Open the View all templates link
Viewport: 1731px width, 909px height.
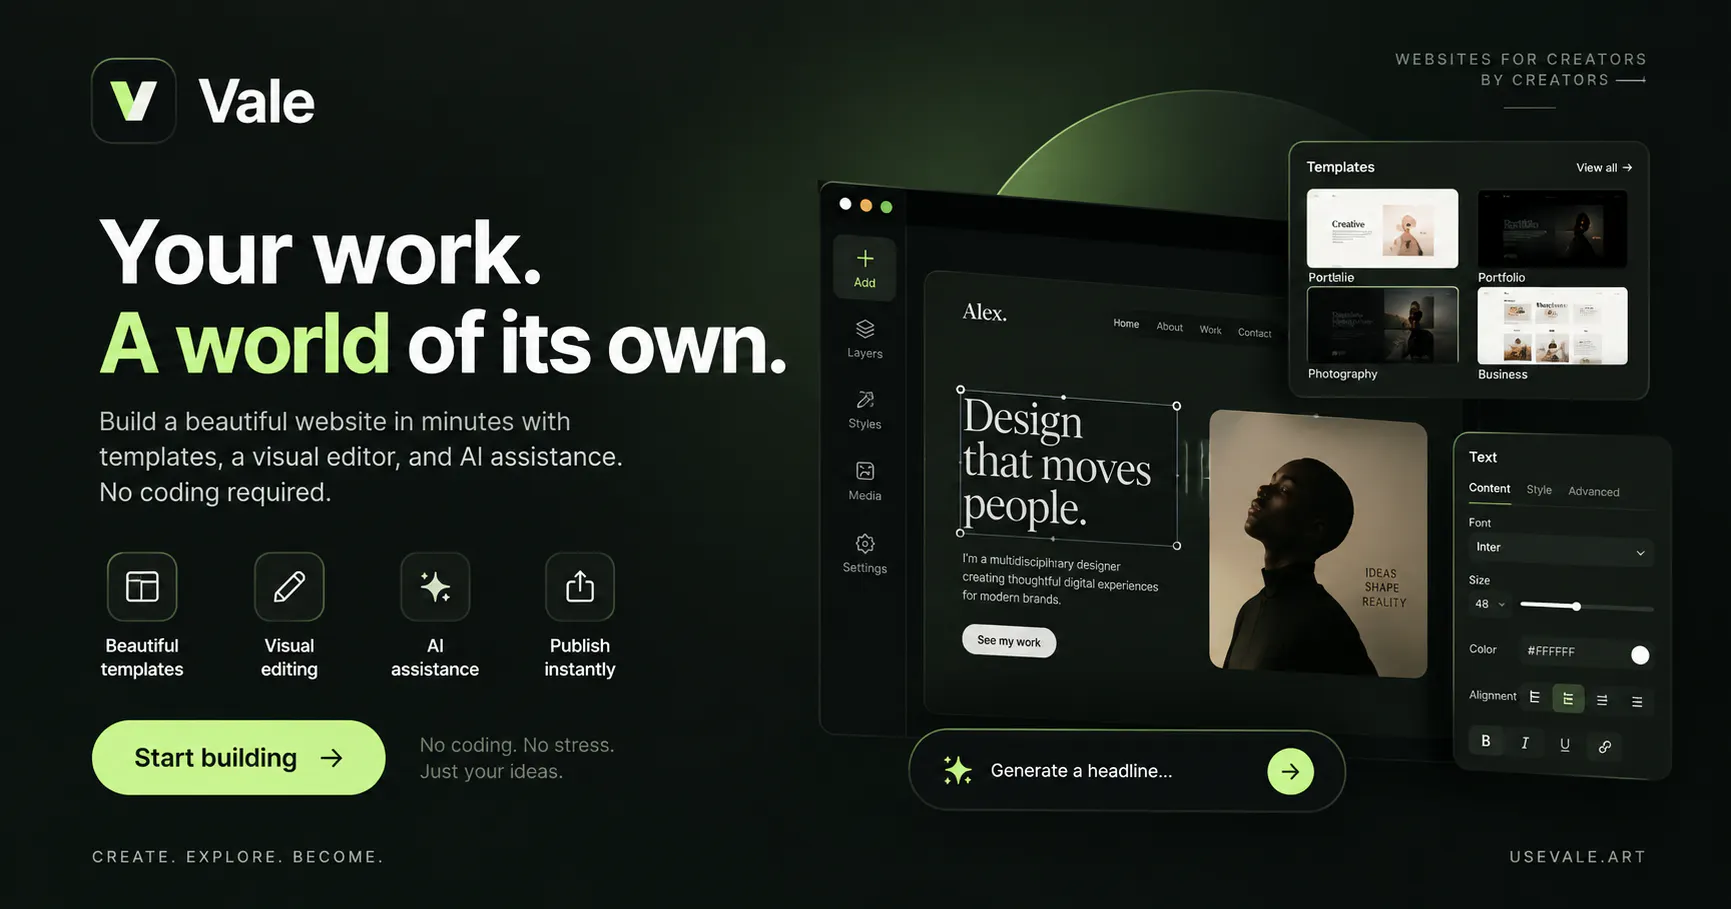coord(1604,168)
